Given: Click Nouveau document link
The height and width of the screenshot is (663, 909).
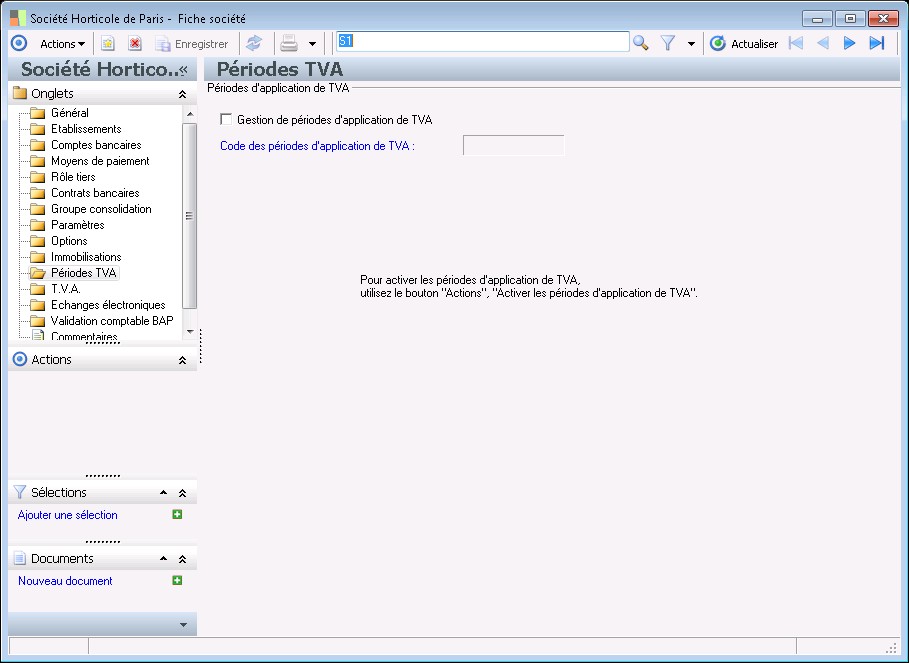Looking at the screenshot, I should coord(66,581).
